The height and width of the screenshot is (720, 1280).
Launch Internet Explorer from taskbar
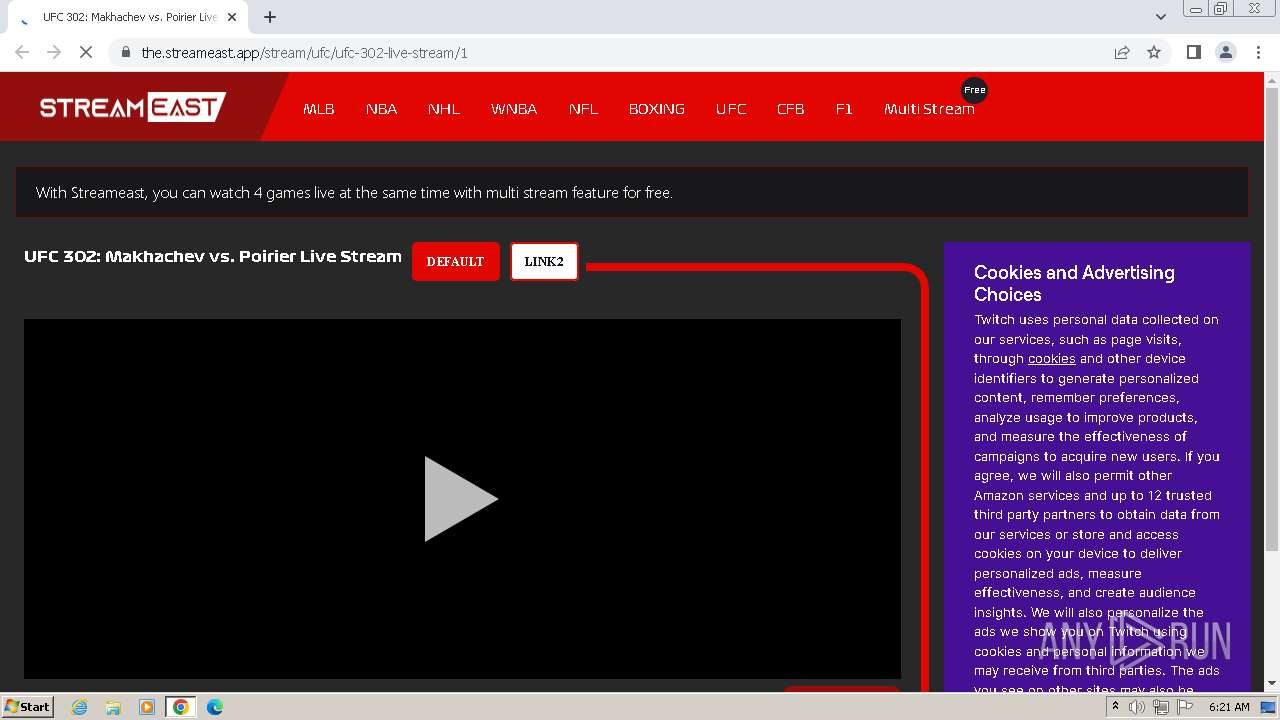click(x=79, y=707)
